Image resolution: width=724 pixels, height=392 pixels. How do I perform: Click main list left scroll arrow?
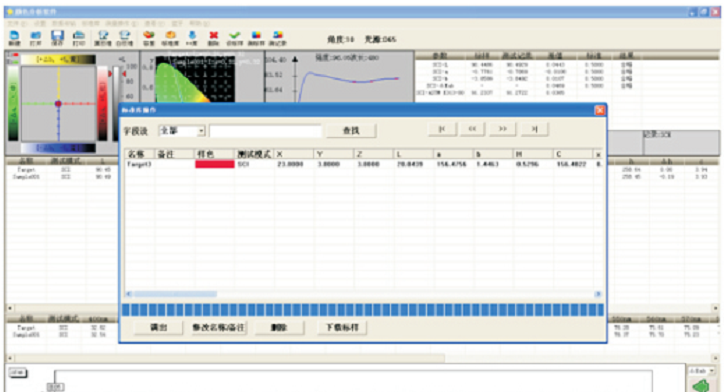[x=10, y=308]
